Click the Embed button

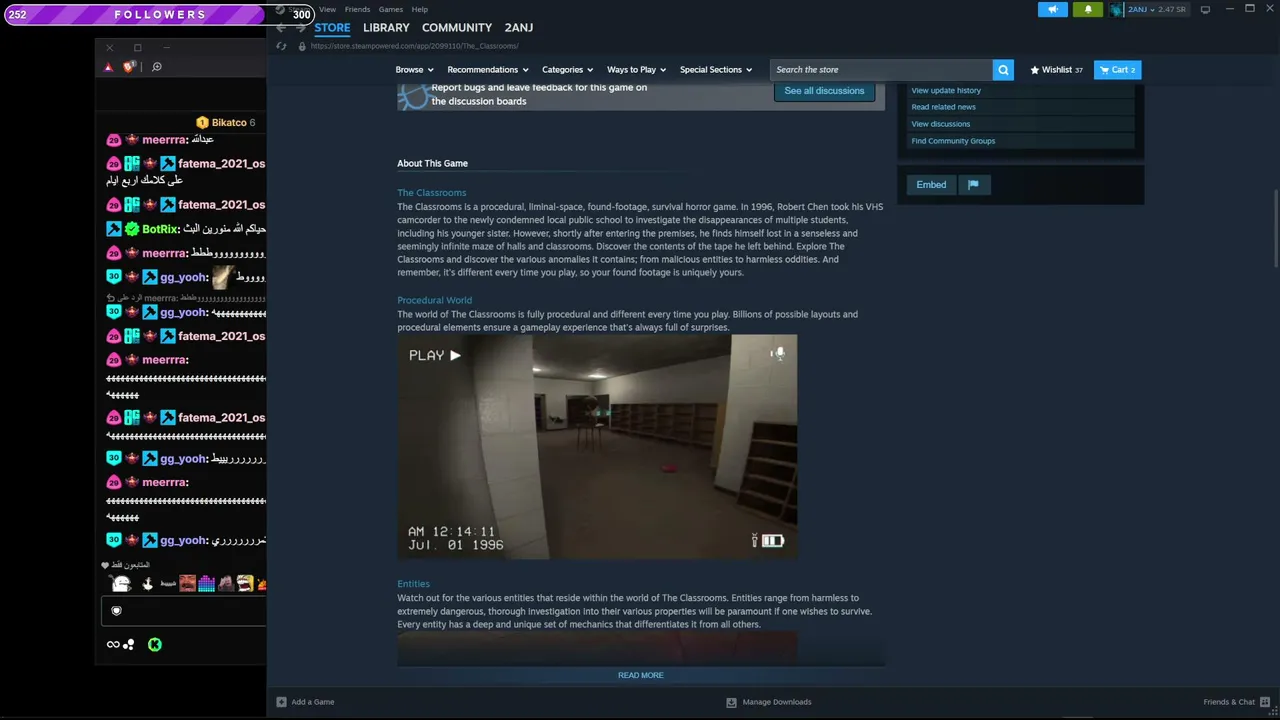click(x=931, y=184)
